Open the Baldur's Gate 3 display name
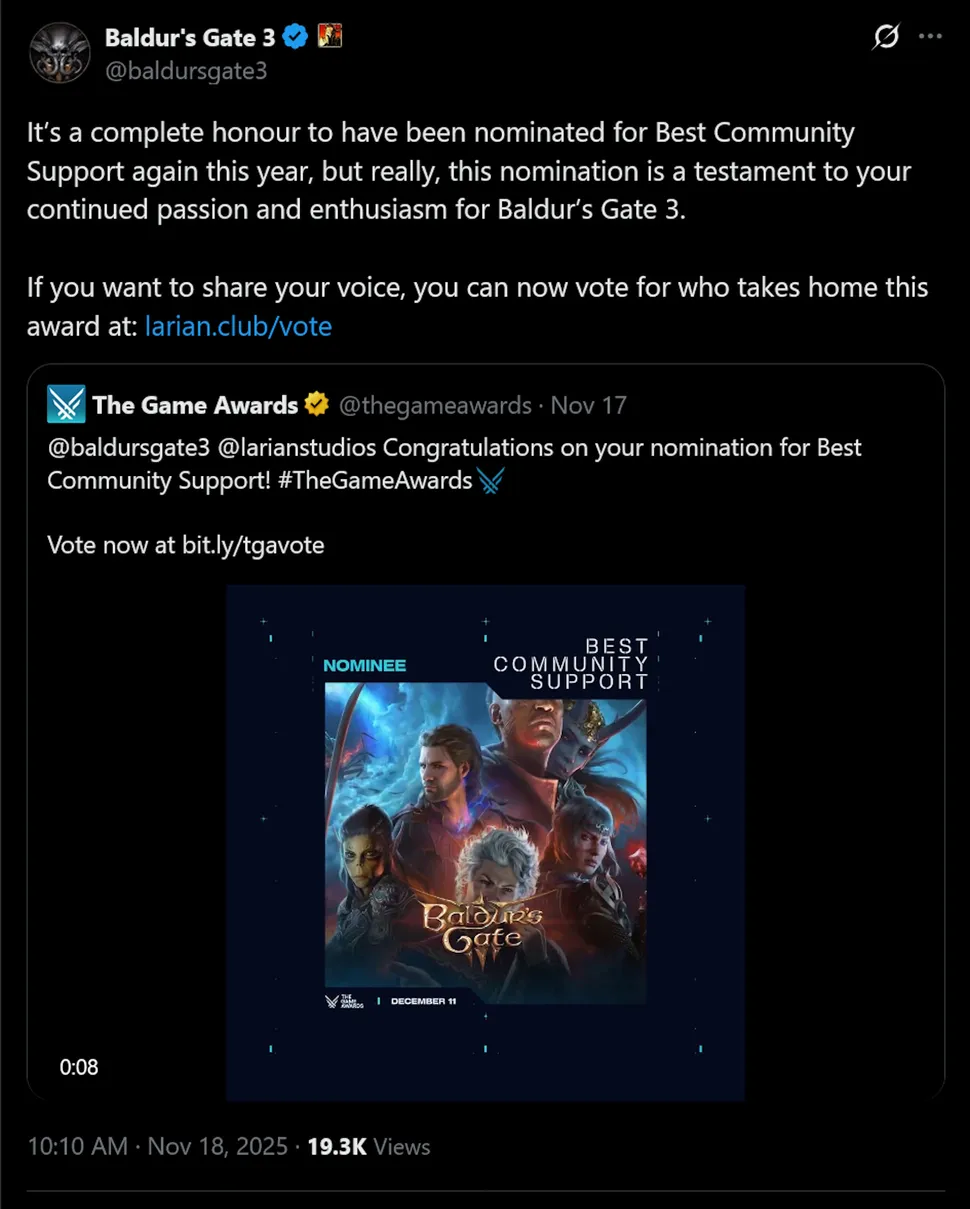 [190, 38]
